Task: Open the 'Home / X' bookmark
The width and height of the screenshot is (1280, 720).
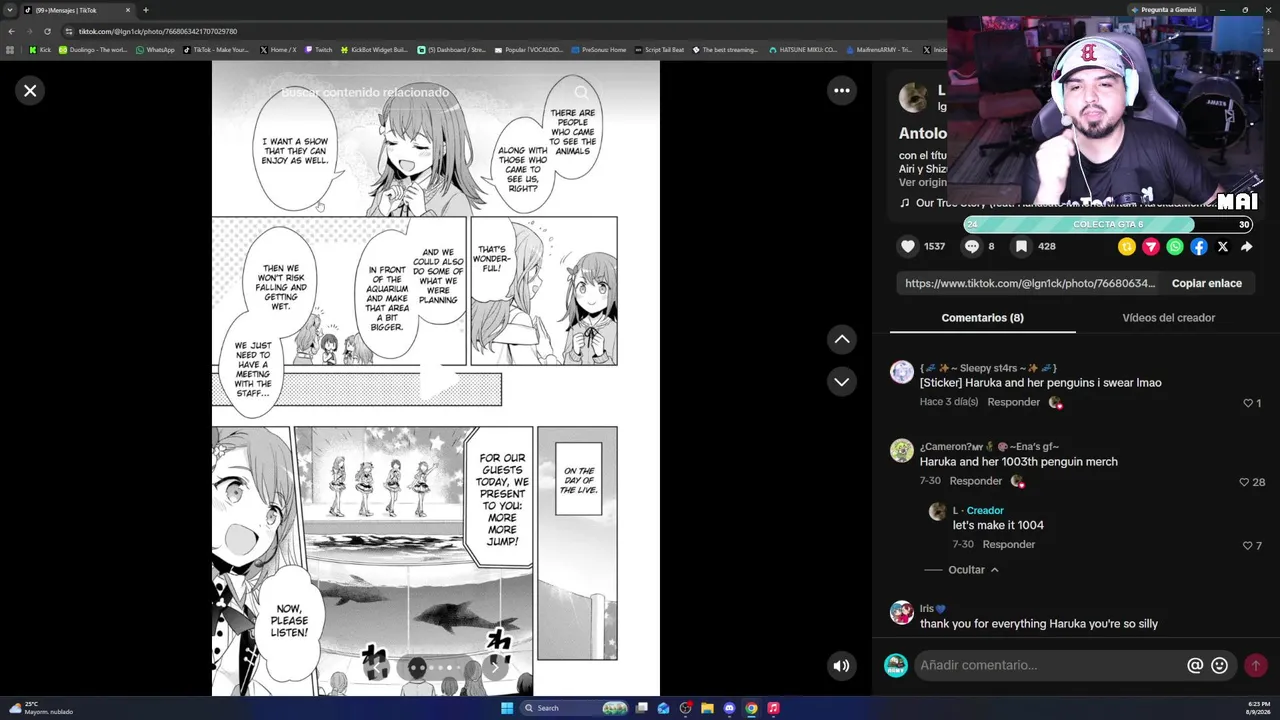Action: pyautogui.click(x=278, y=50)
